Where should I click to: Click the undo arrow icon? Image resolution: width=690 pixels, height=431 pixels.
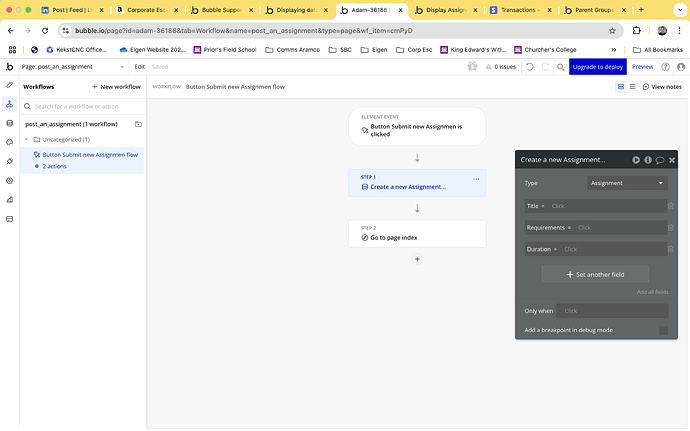pyautogui.click(x=530, y=67)
